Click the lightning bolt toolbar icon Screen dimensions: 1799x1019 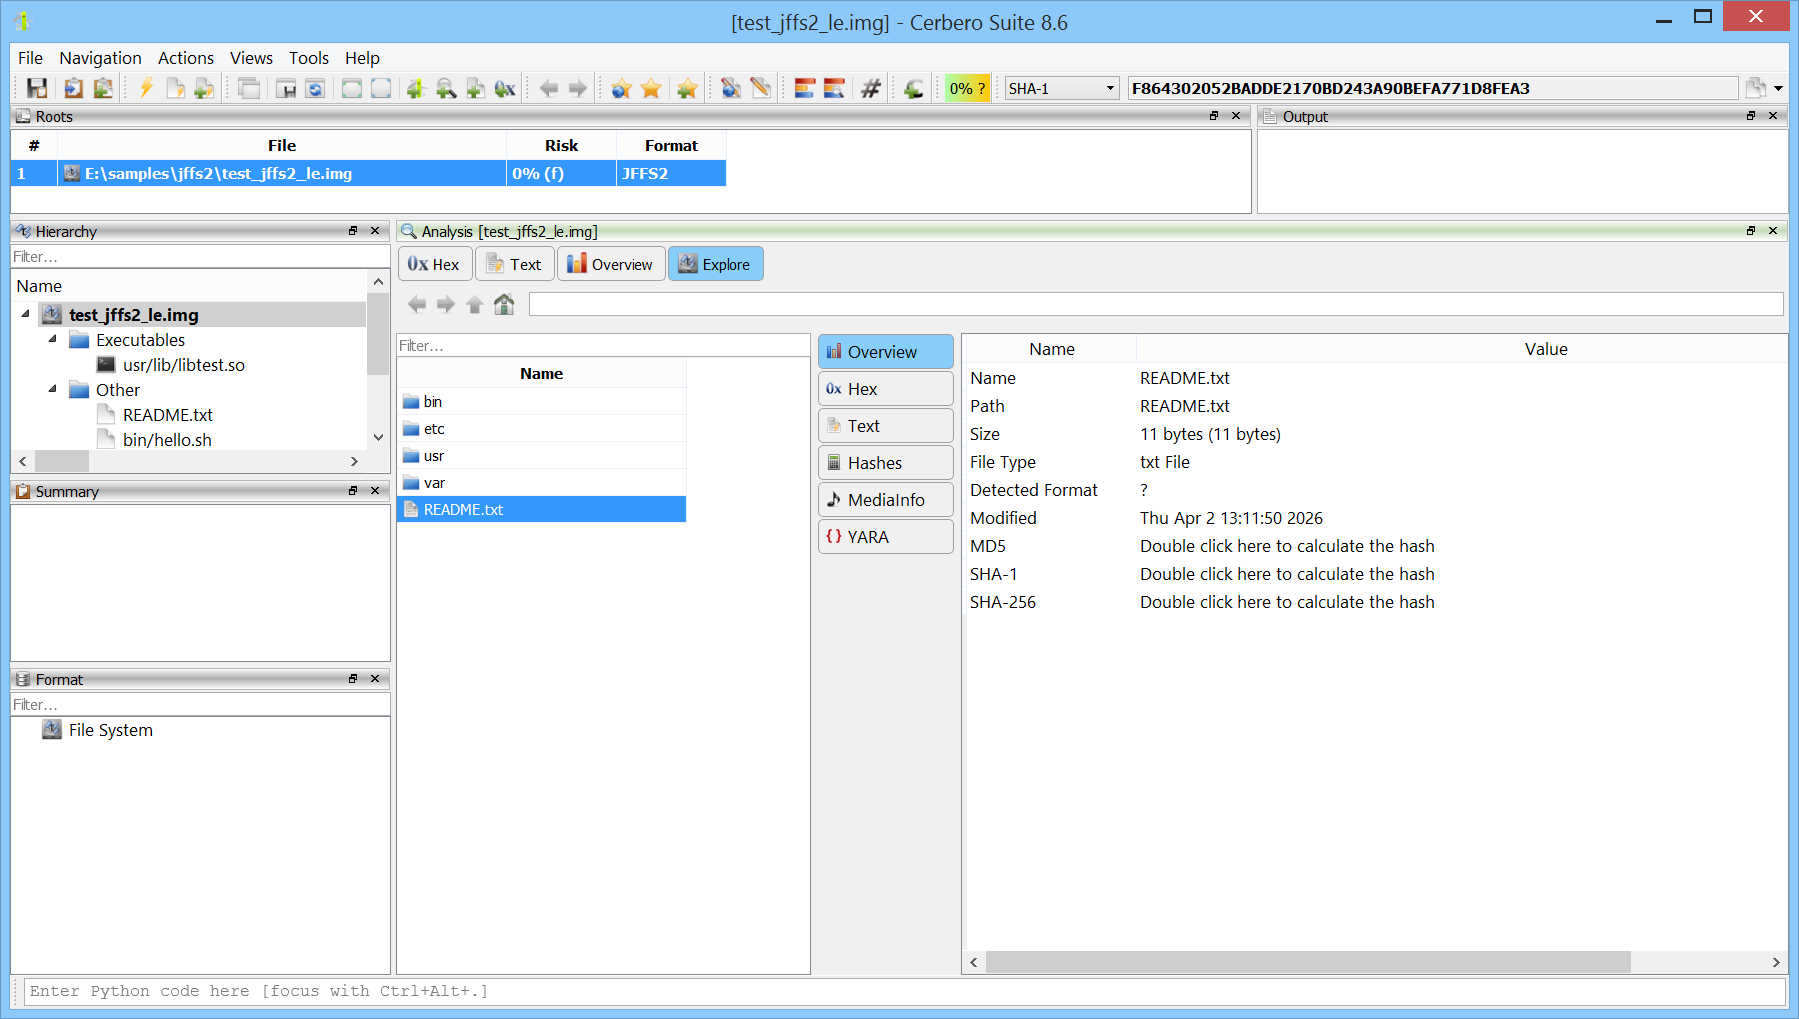tap(146, 88)
